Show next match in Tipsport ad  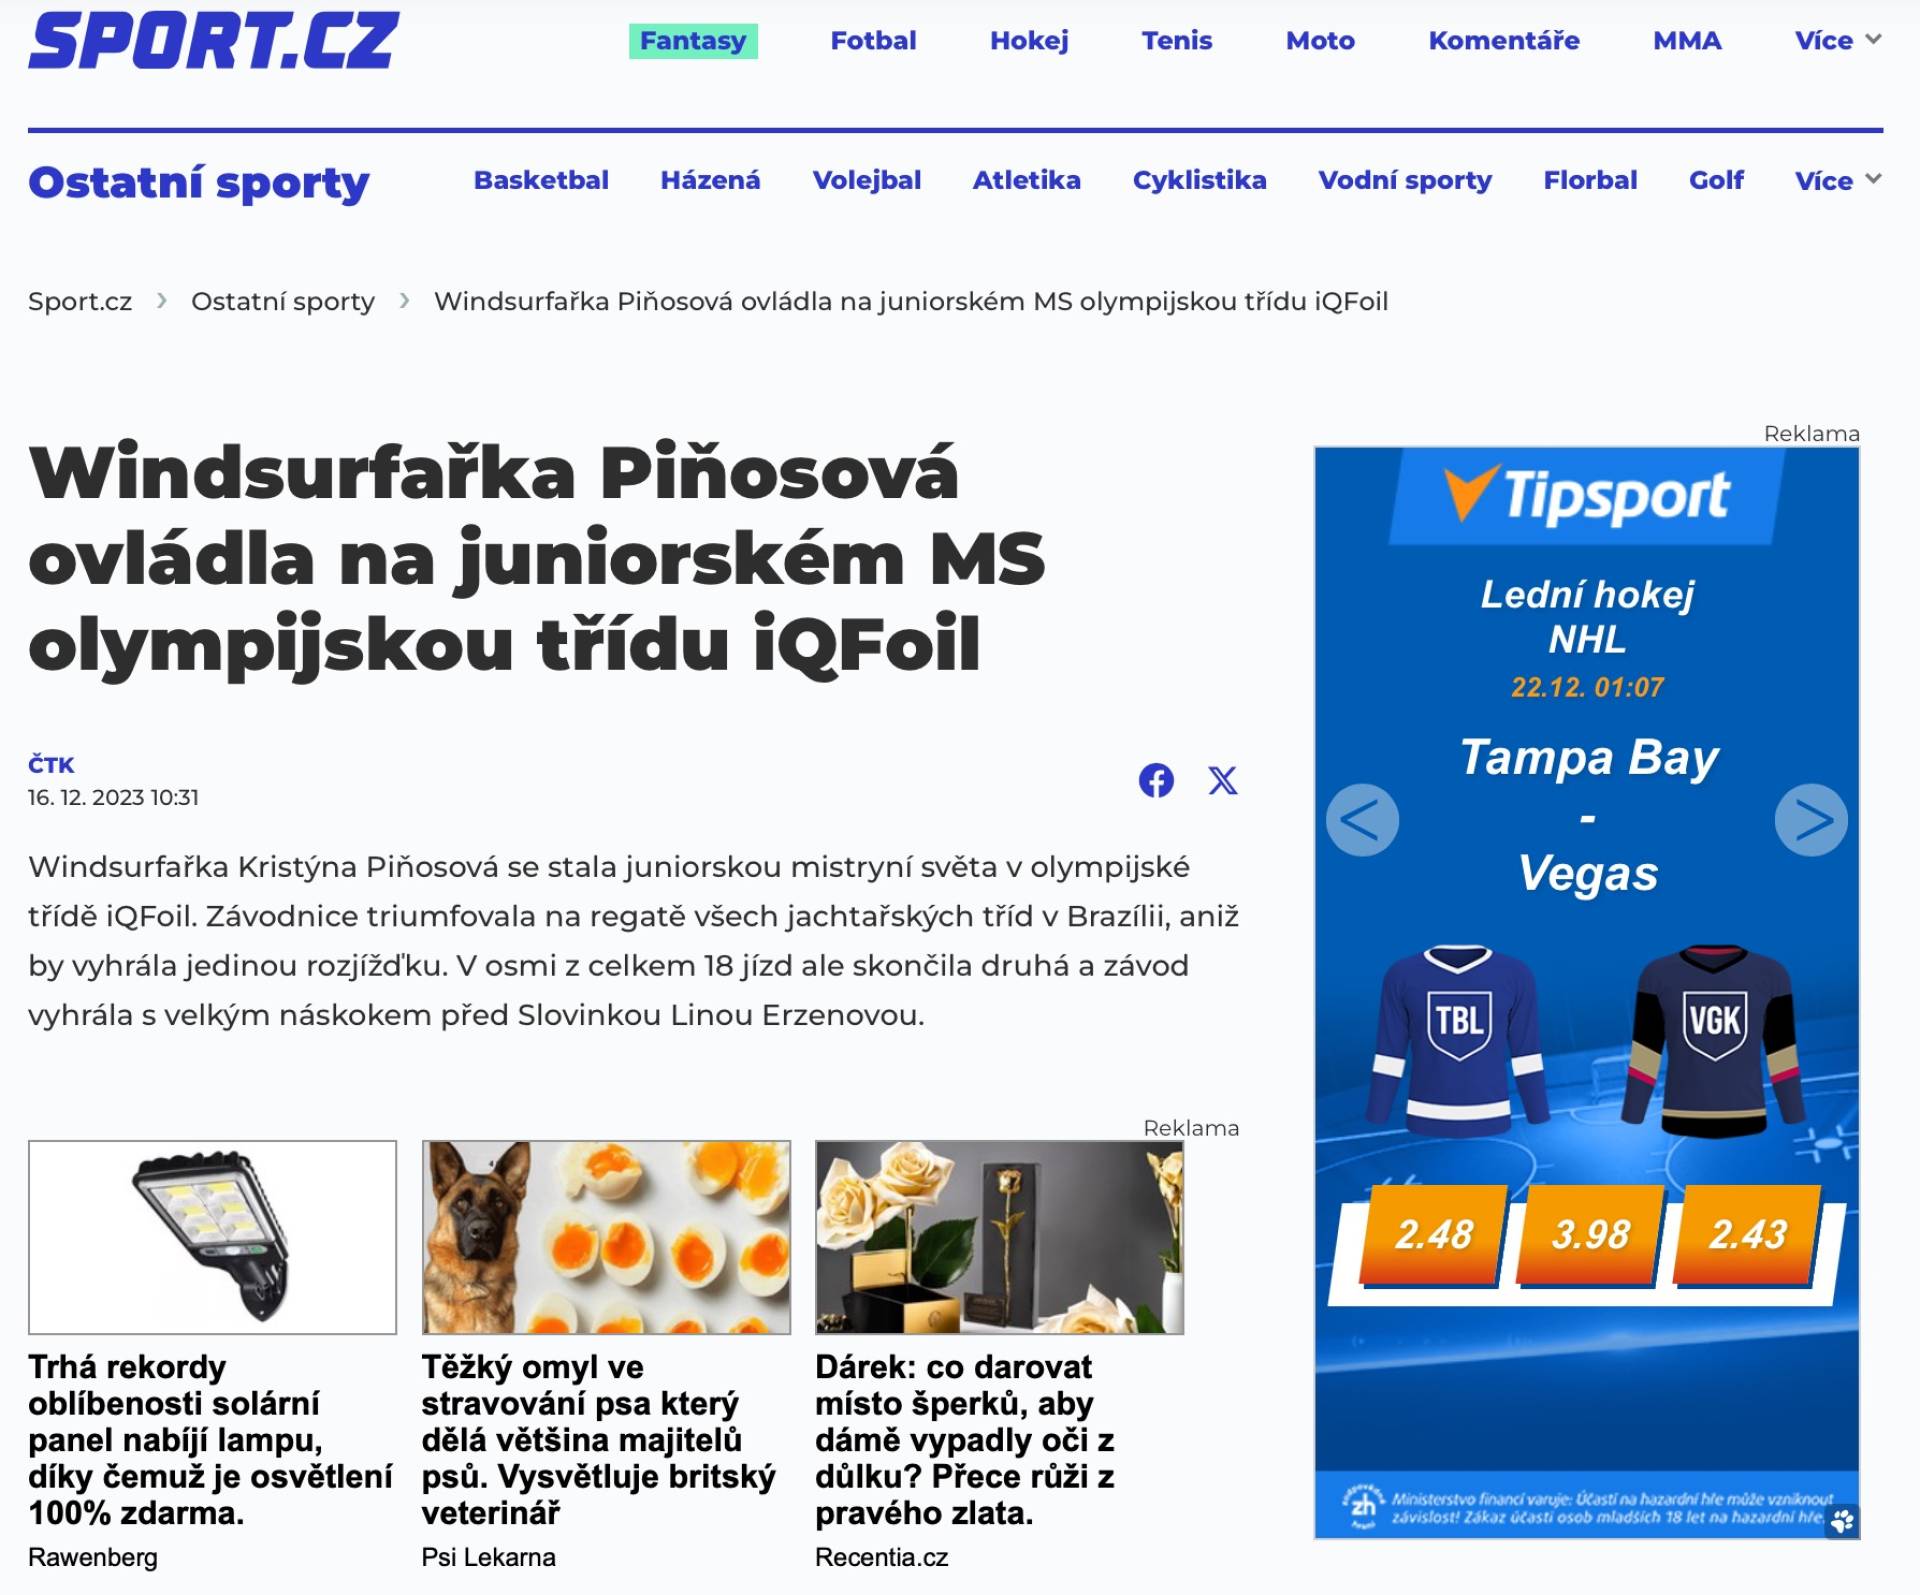(1810, 820)
